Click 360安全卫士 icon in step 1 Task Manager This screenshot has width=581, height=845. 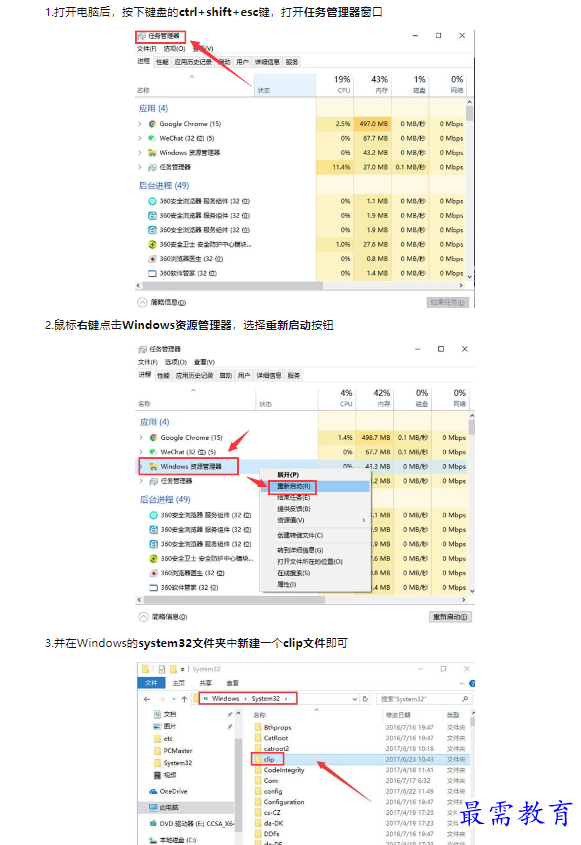coord(153,245)
